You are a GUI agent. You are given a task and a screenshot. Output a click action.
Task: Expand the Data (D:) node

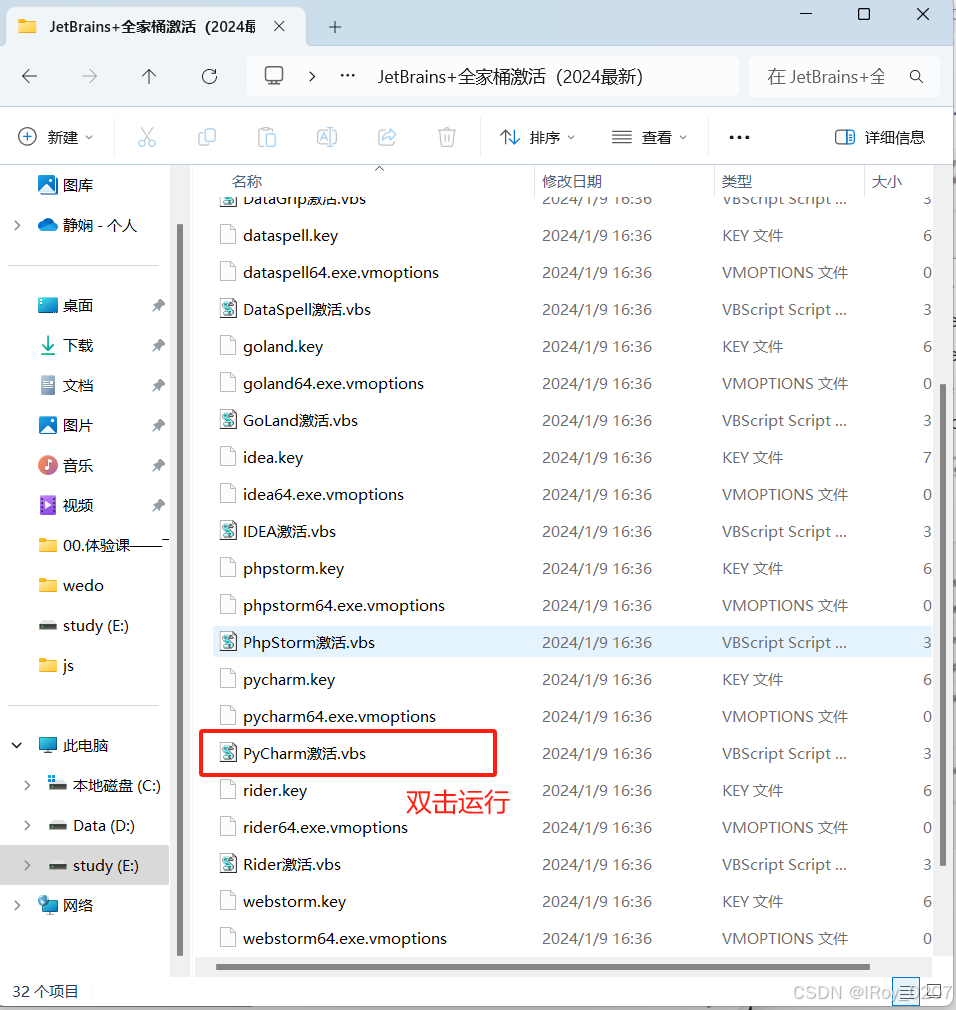click(27, 825)
